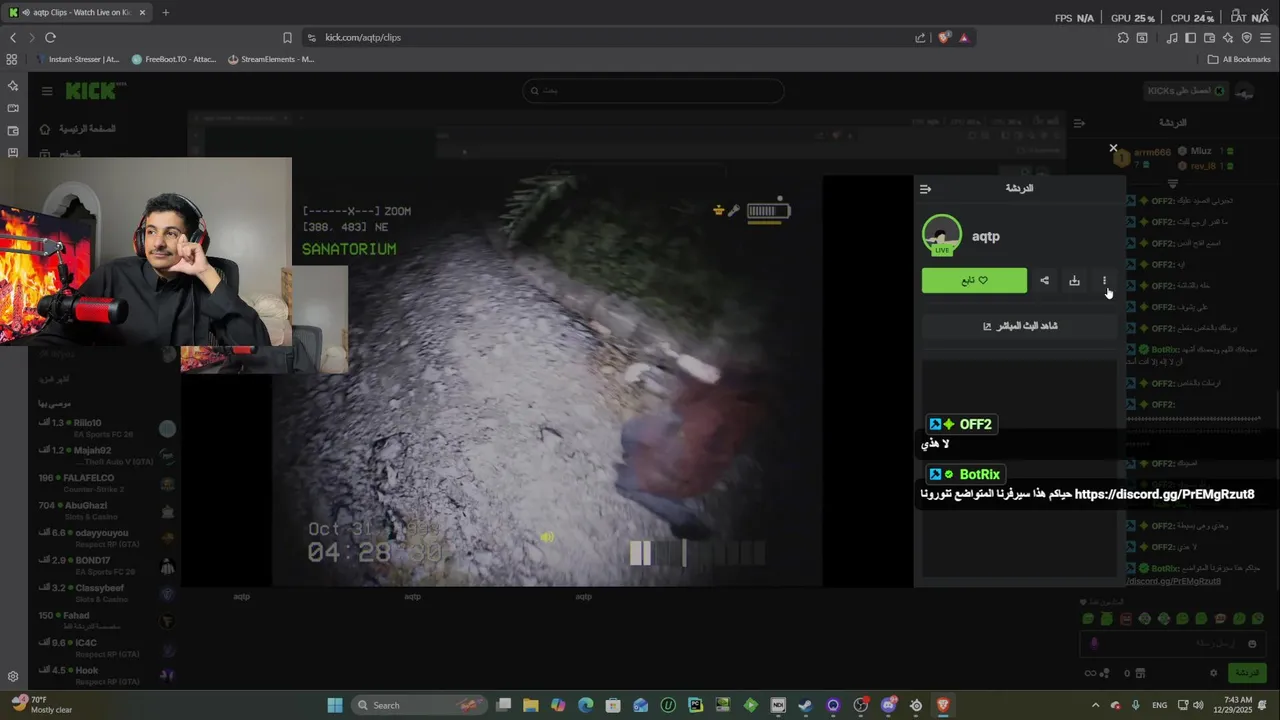Open Windows Start menu
The width and height of the screenshot is (1280, 720).
pyautogui.click(x=335, y=705)
